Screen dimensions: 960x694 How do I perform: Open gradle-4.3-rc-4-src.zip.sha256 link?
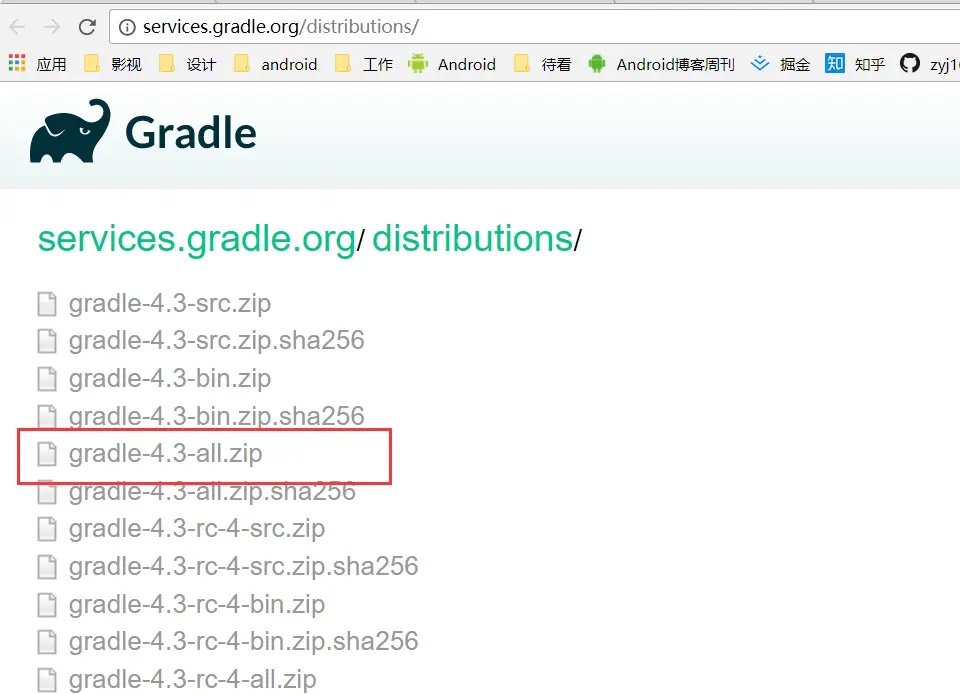point(243,567)
